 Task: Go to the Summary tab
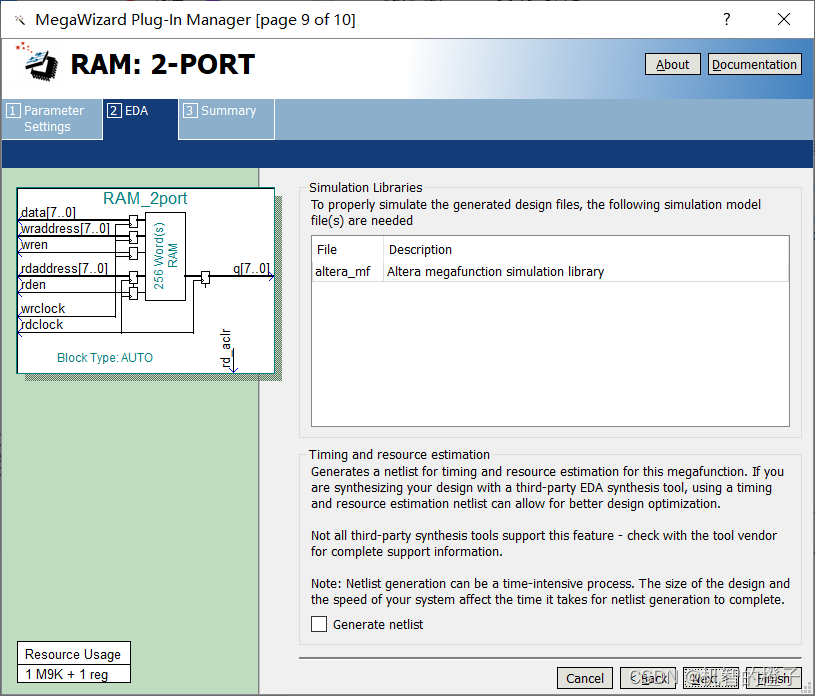226,119
